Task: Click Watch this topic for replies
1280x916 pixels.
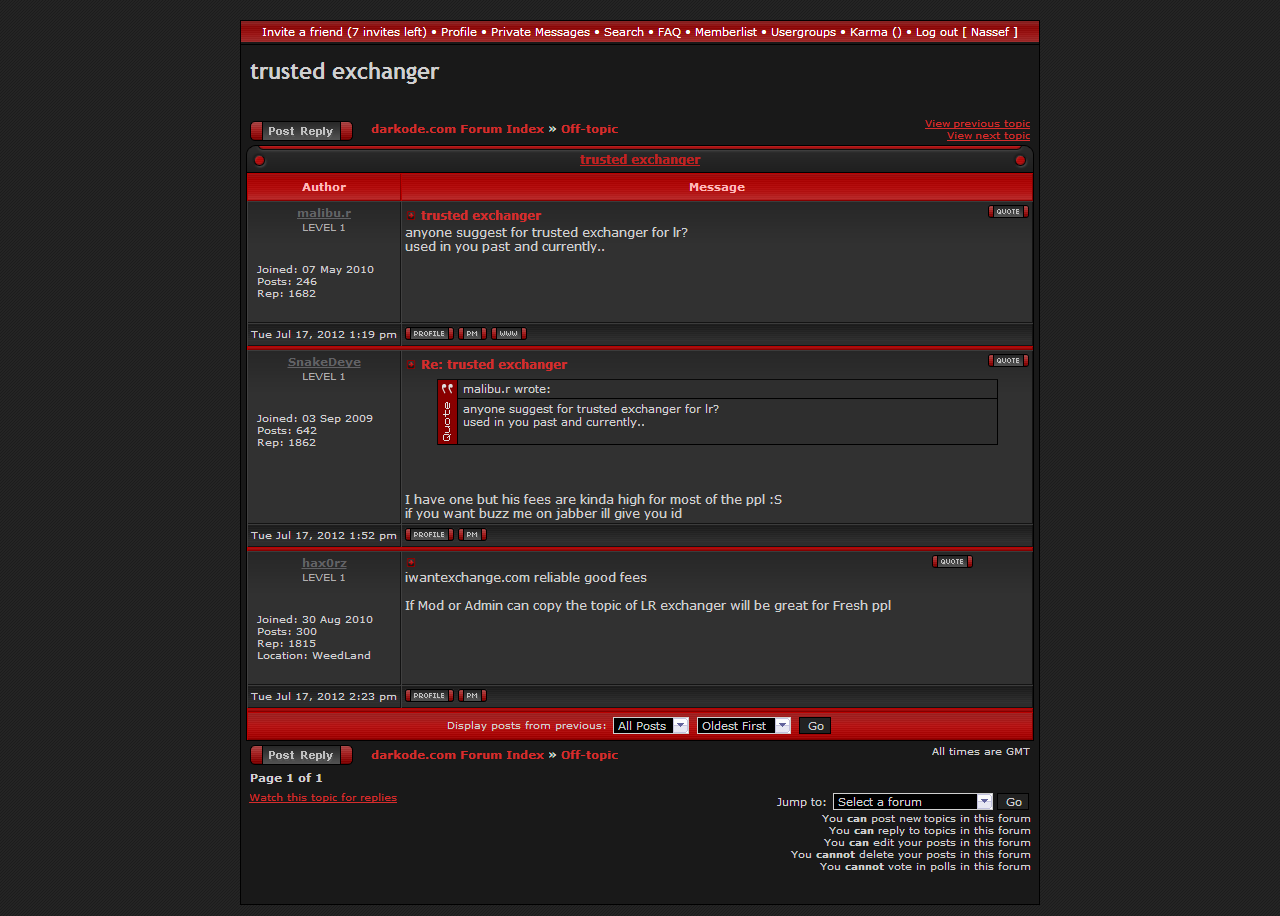Action: 323,798
